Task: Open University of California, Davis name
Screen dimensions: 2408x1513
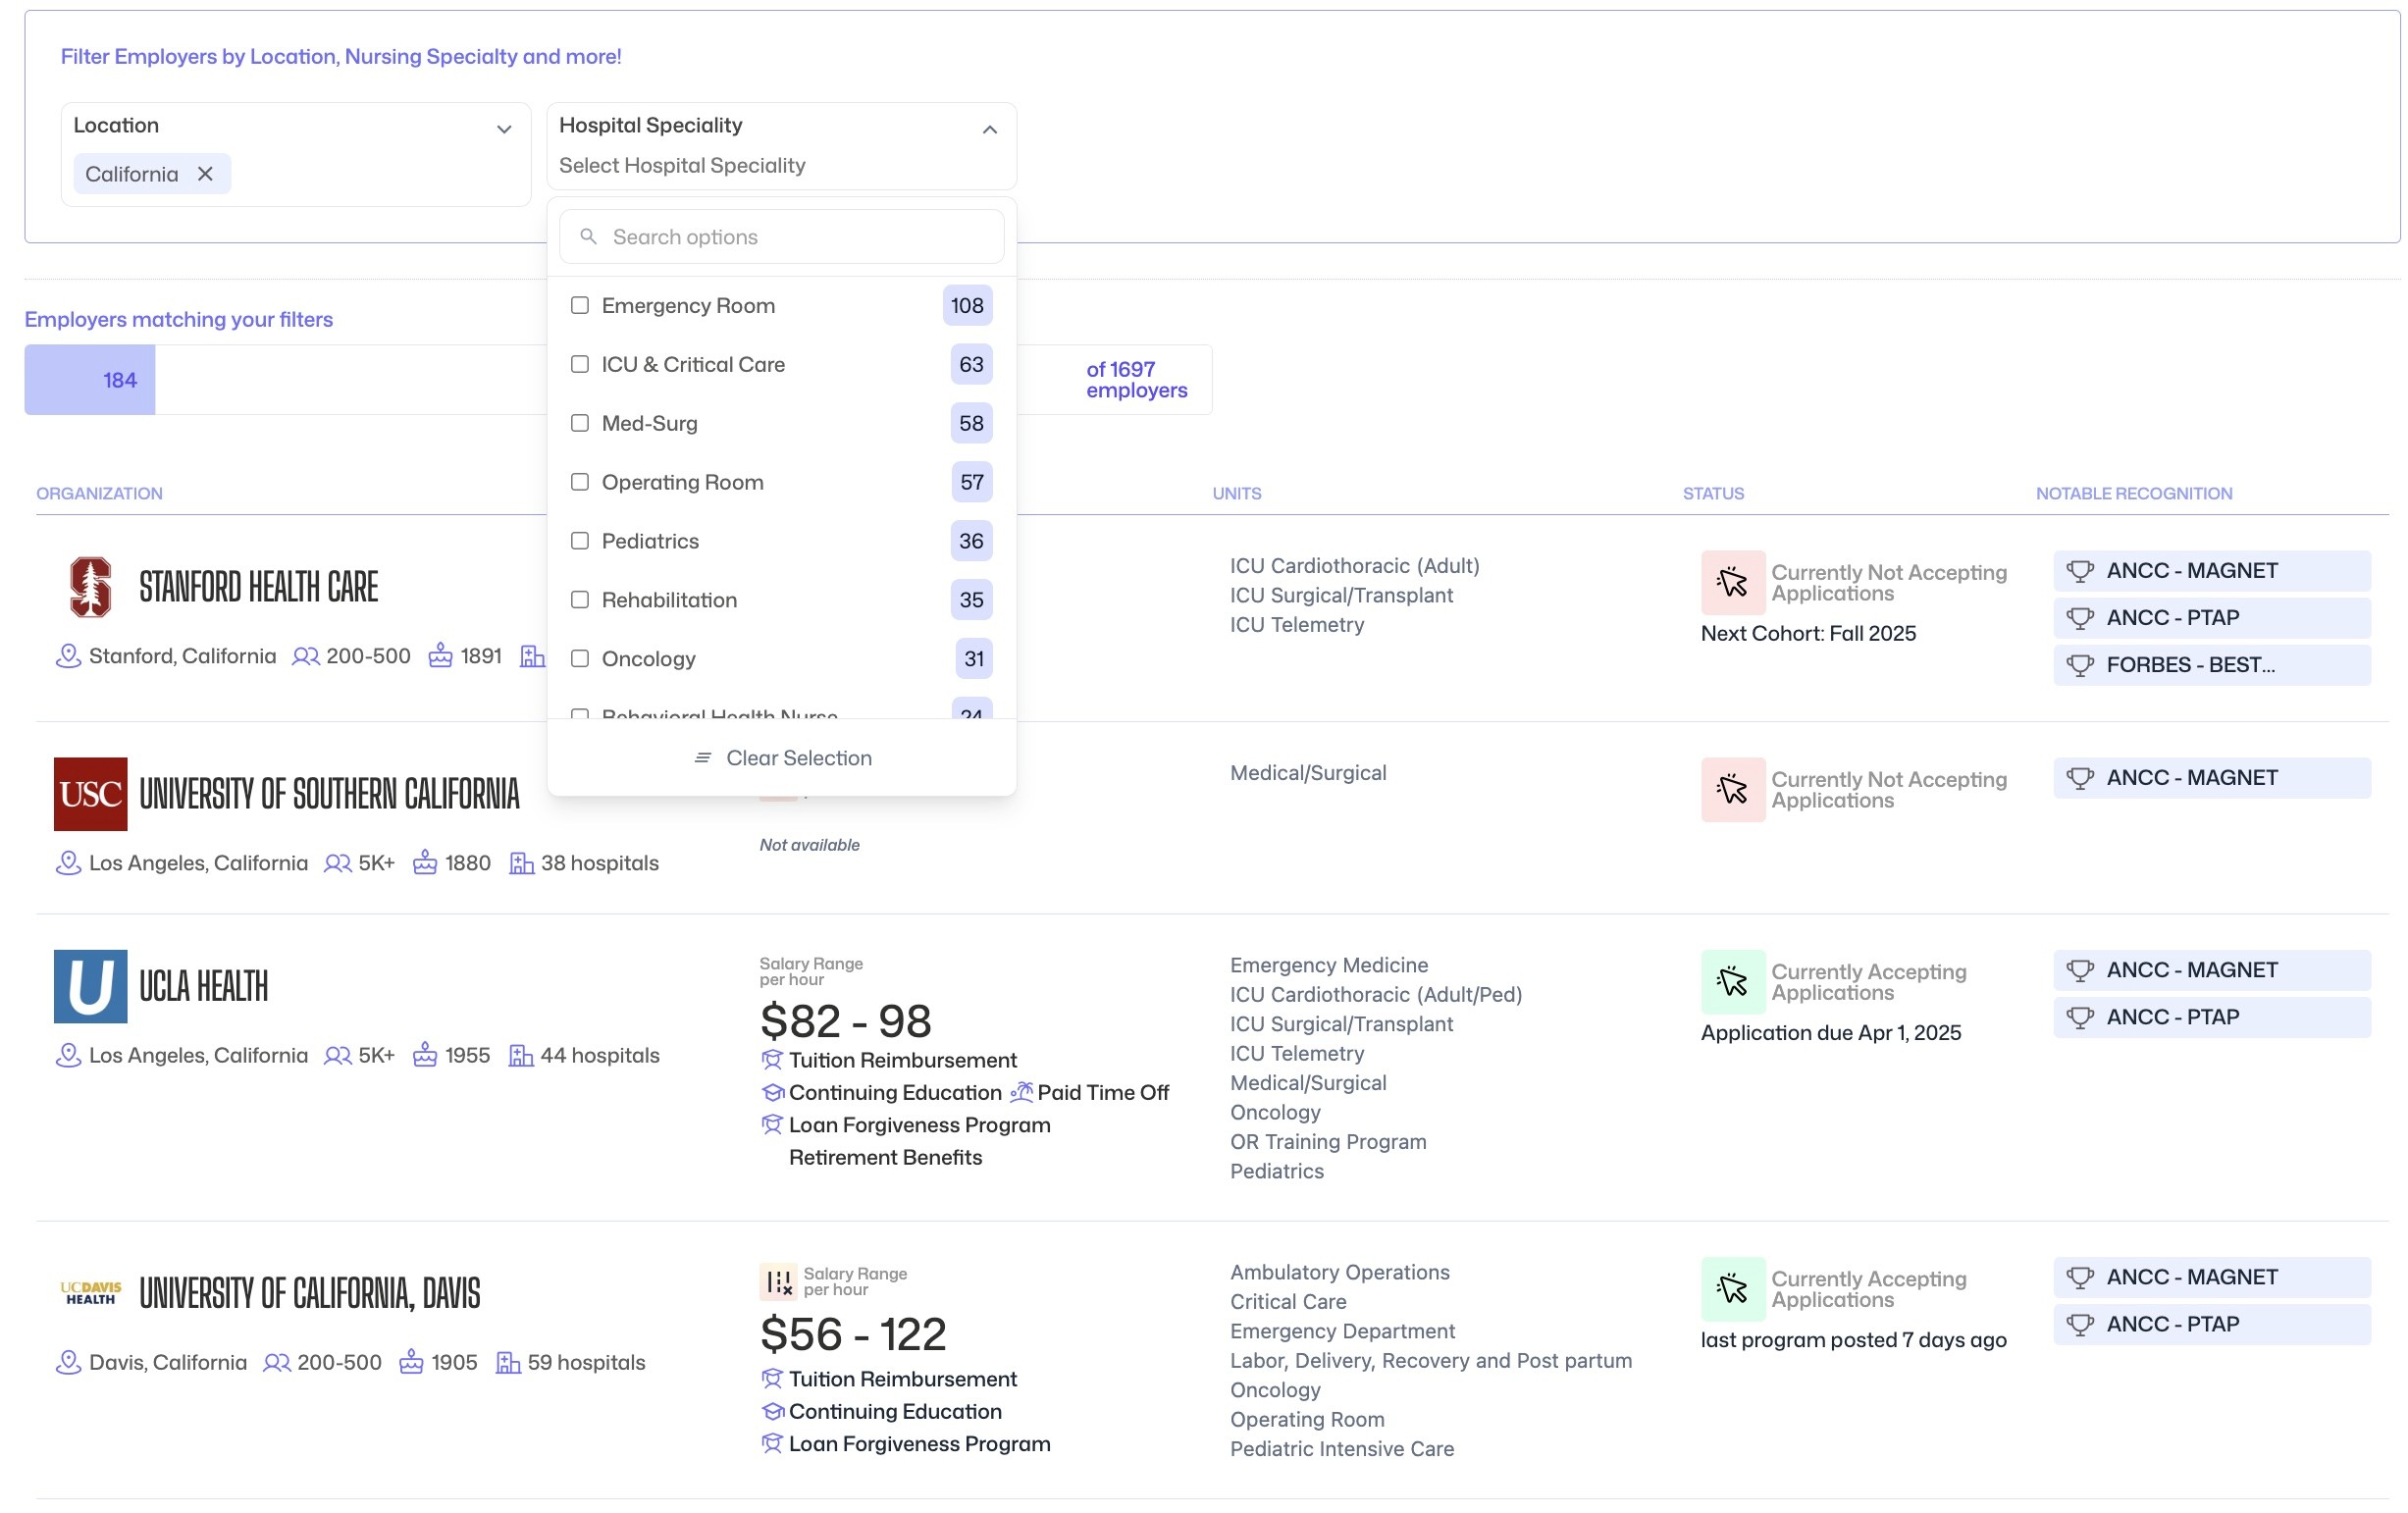Action: pos(310,1293)
